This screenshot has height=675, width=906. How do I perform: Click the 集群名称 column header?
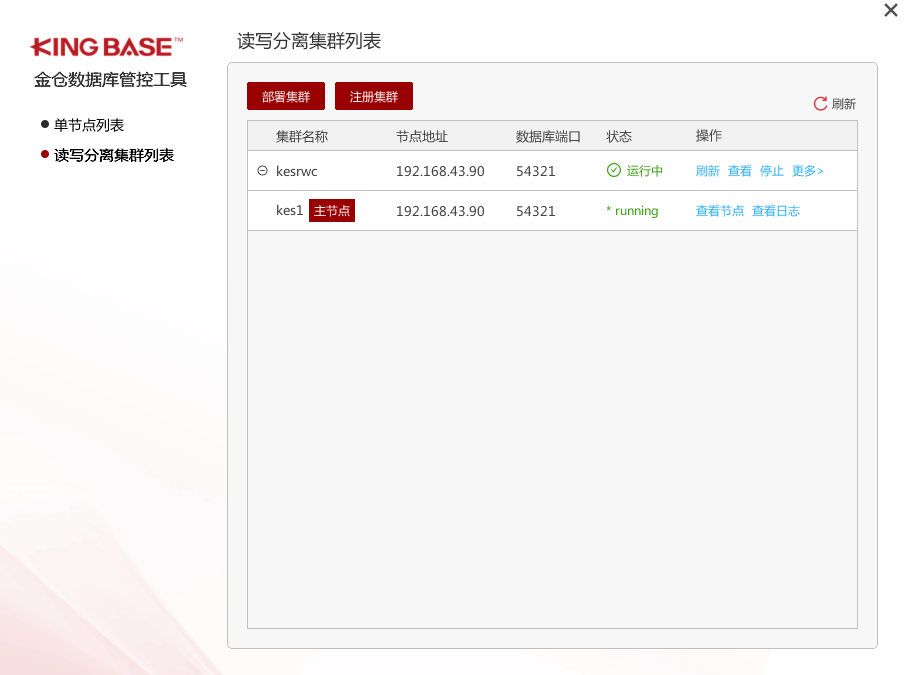tap(303, 136)
